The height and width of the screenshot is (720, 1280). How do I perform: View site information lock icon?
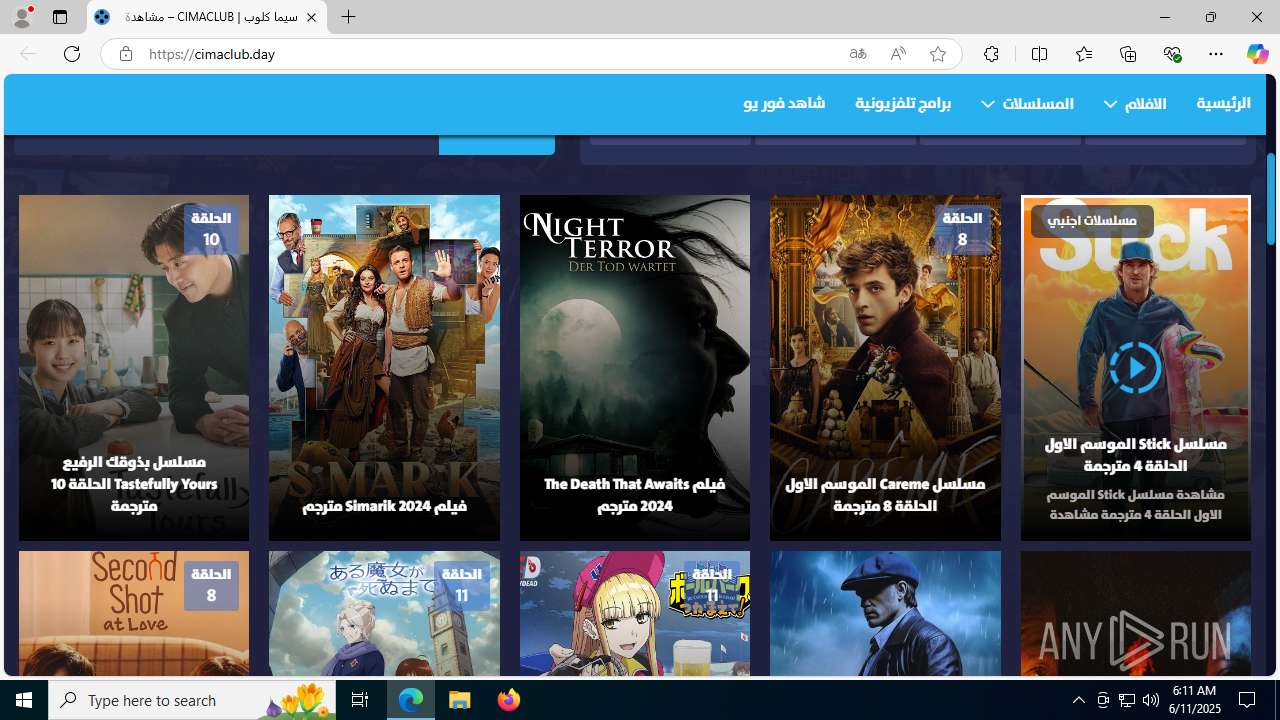125,54
